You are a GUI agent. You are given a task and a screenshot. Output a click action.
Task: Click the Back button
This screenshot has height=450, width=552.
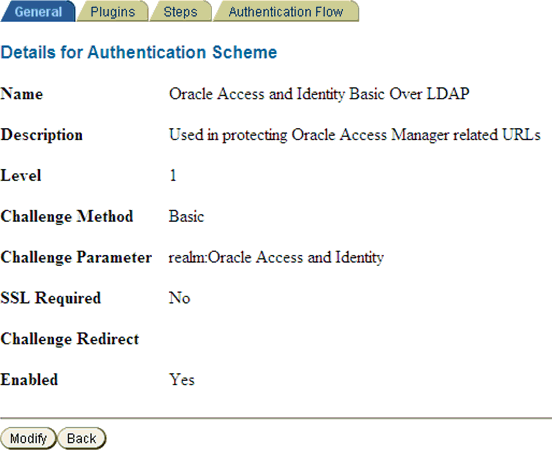[x=81, y=438]
